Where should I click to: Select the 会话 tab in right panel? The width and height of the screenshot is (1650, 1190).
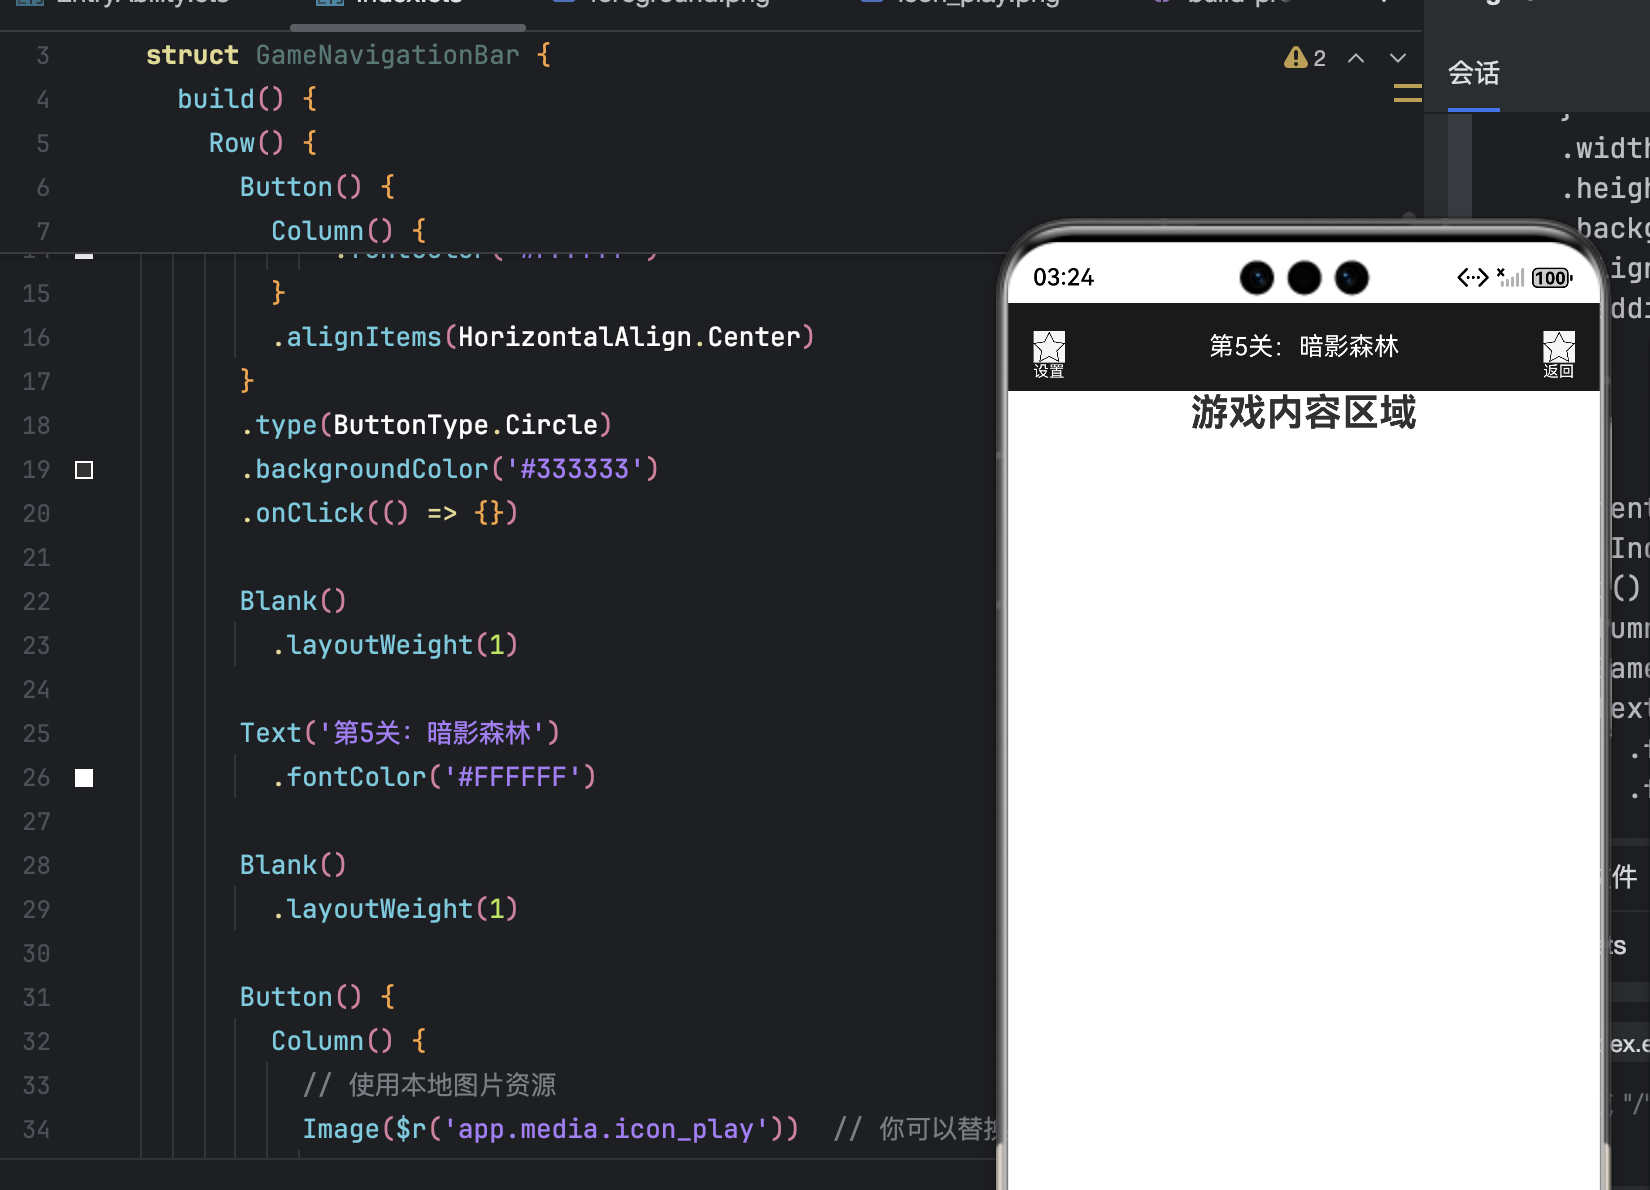tap(1472, 73)
